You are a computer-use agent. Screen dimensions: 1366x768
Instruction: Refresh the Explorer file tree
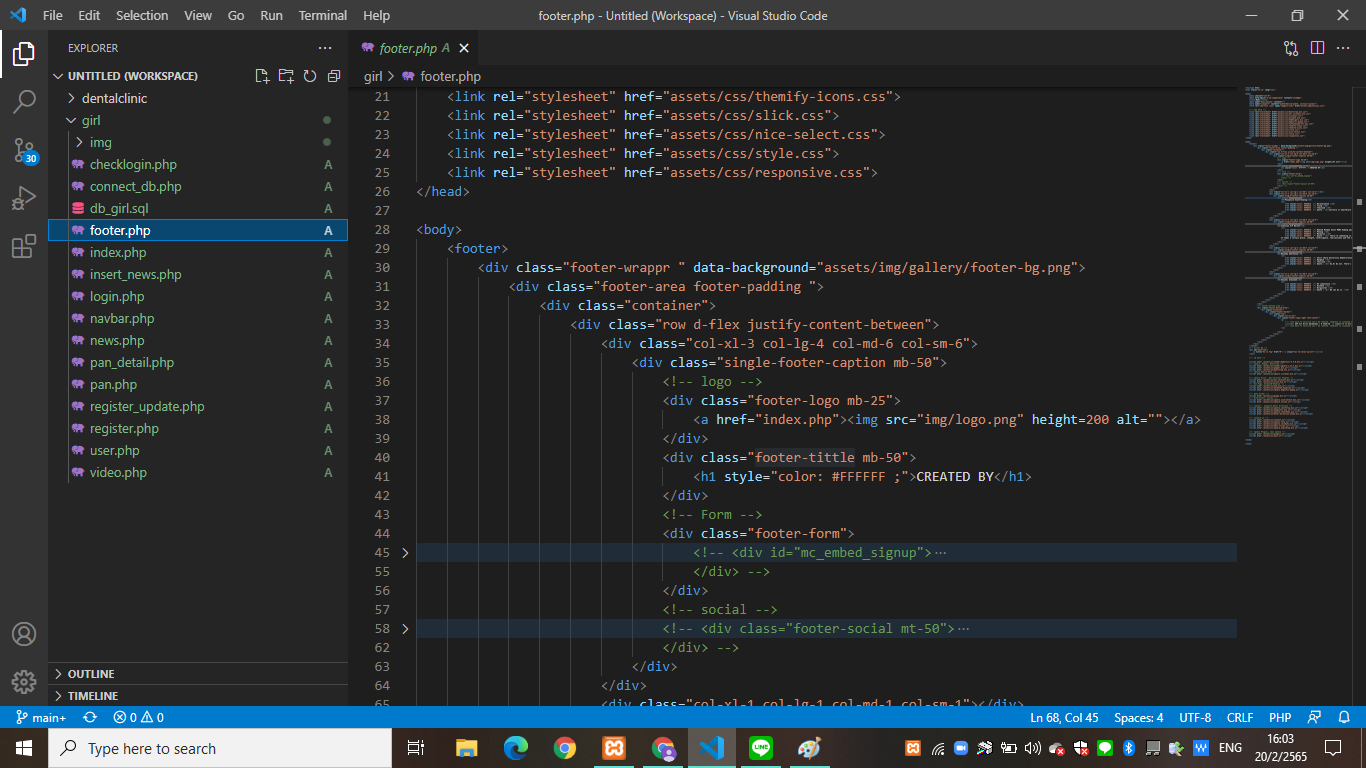(310, 76)
